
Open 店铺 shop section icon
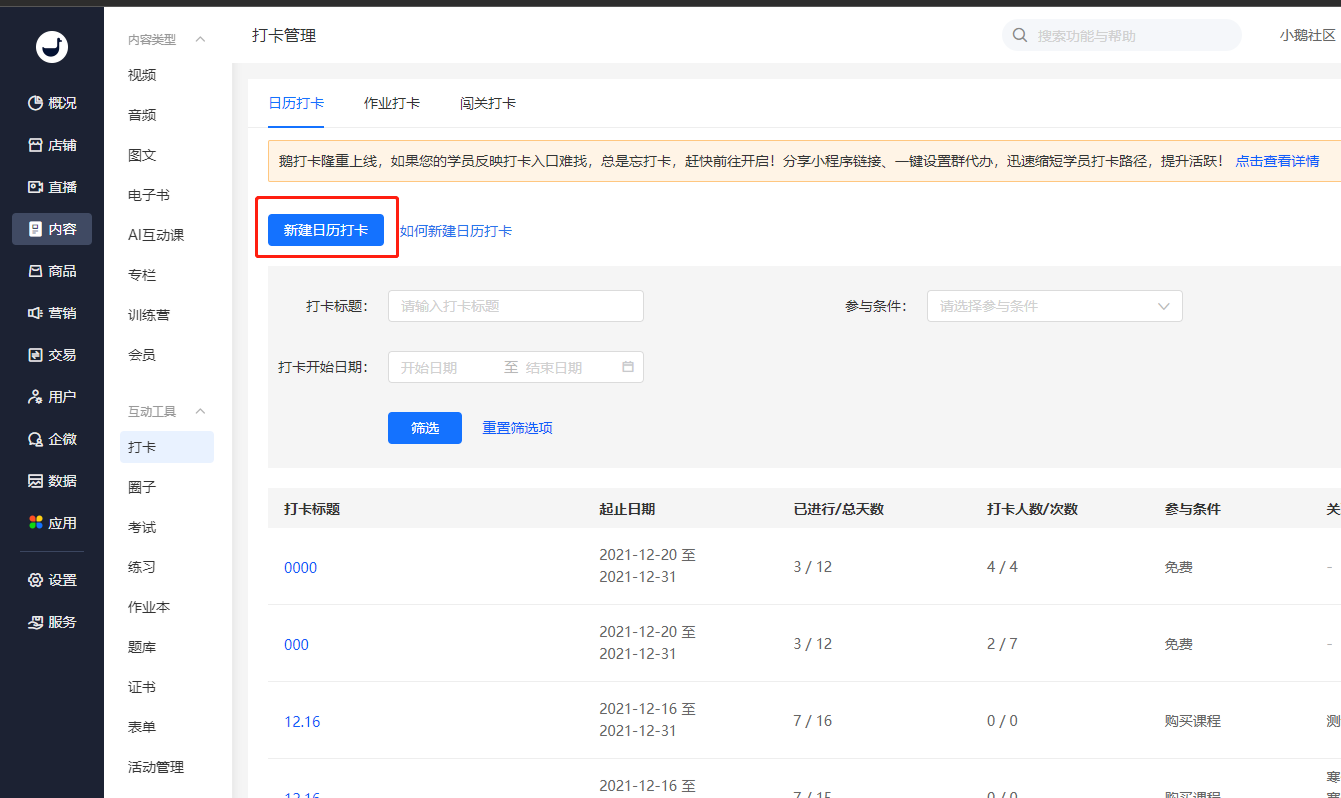(x=36, y=145)
